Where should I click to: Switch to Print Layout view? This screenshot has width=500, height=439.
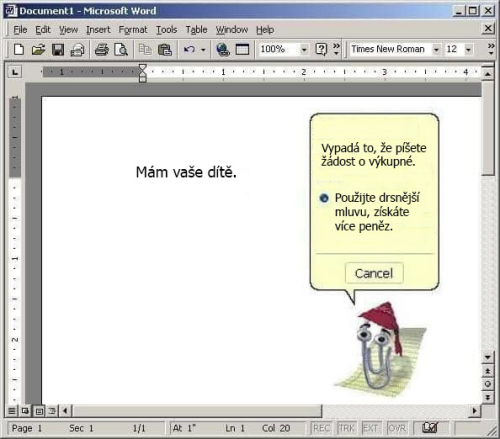(39, 411)
